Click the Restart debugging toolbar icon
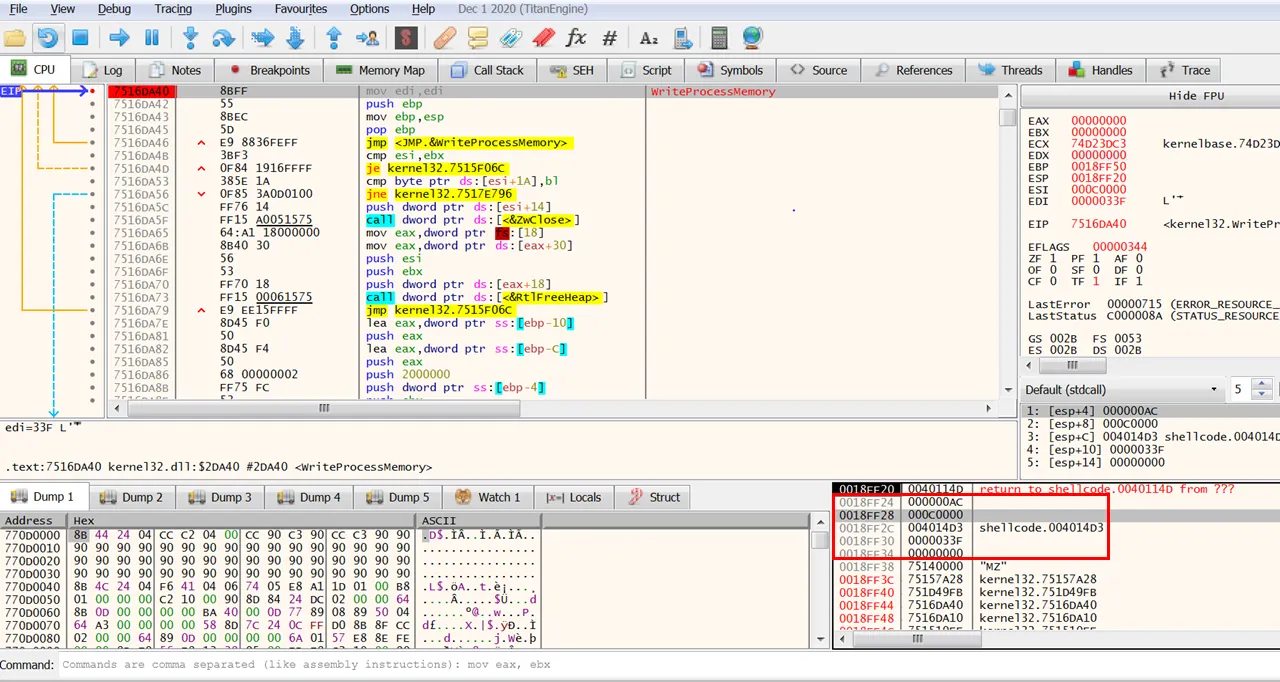This screenshot has width=1280, height=682. [47, 38]
